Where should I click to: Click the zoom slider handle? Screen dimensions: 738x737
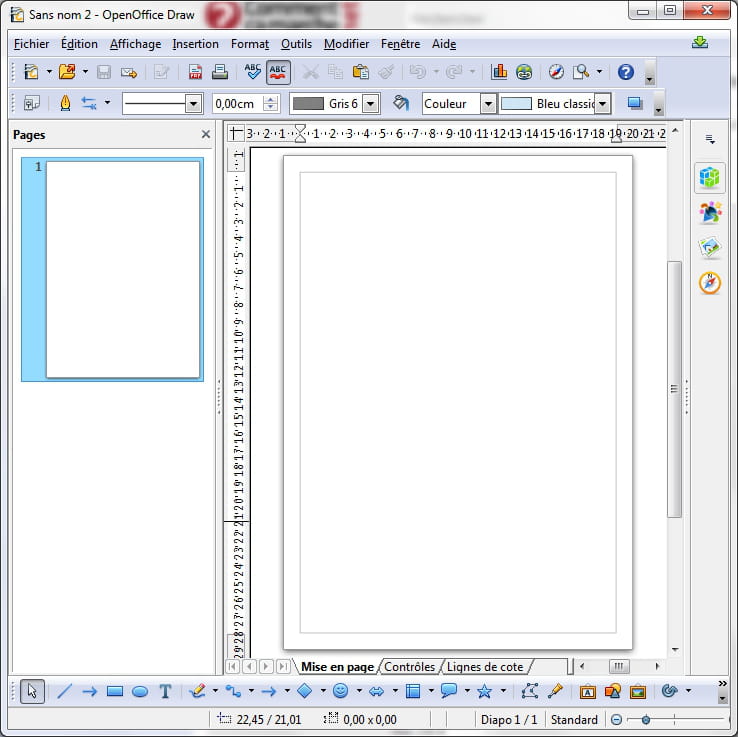pos(646,720)
